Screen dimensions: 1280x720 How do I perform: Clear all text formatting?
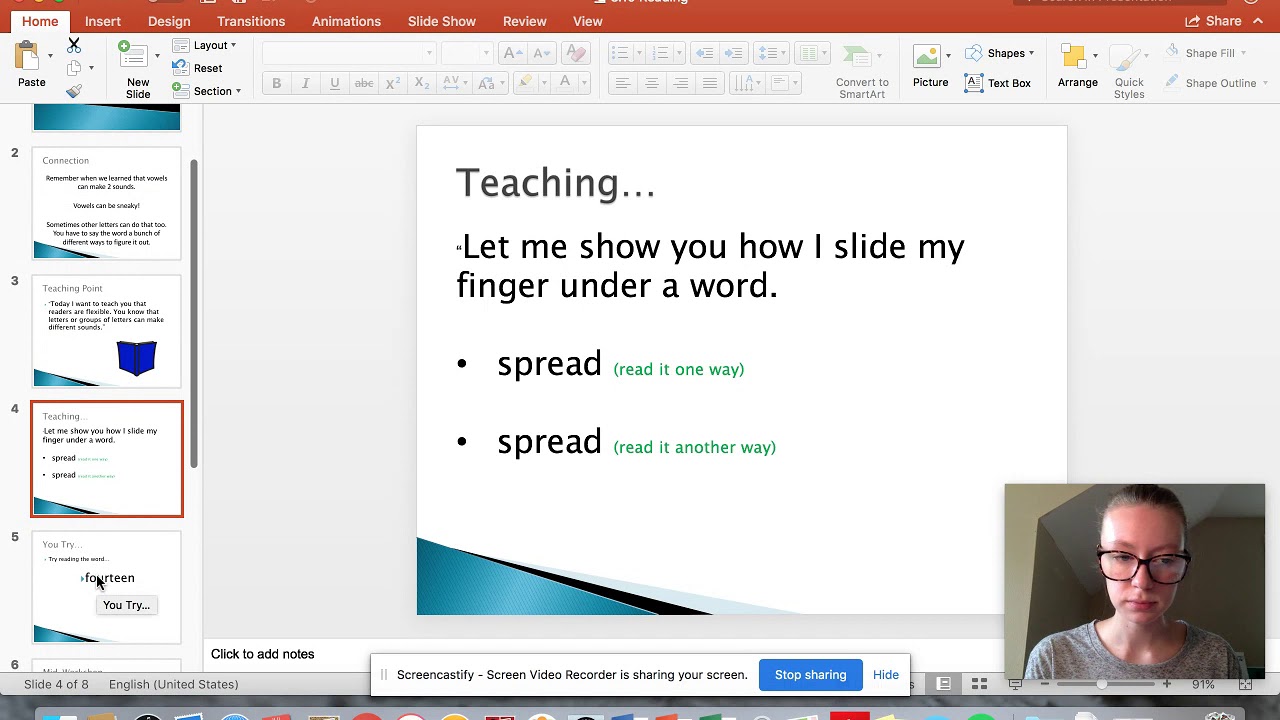pyautogui.click(x=575, y=53)
